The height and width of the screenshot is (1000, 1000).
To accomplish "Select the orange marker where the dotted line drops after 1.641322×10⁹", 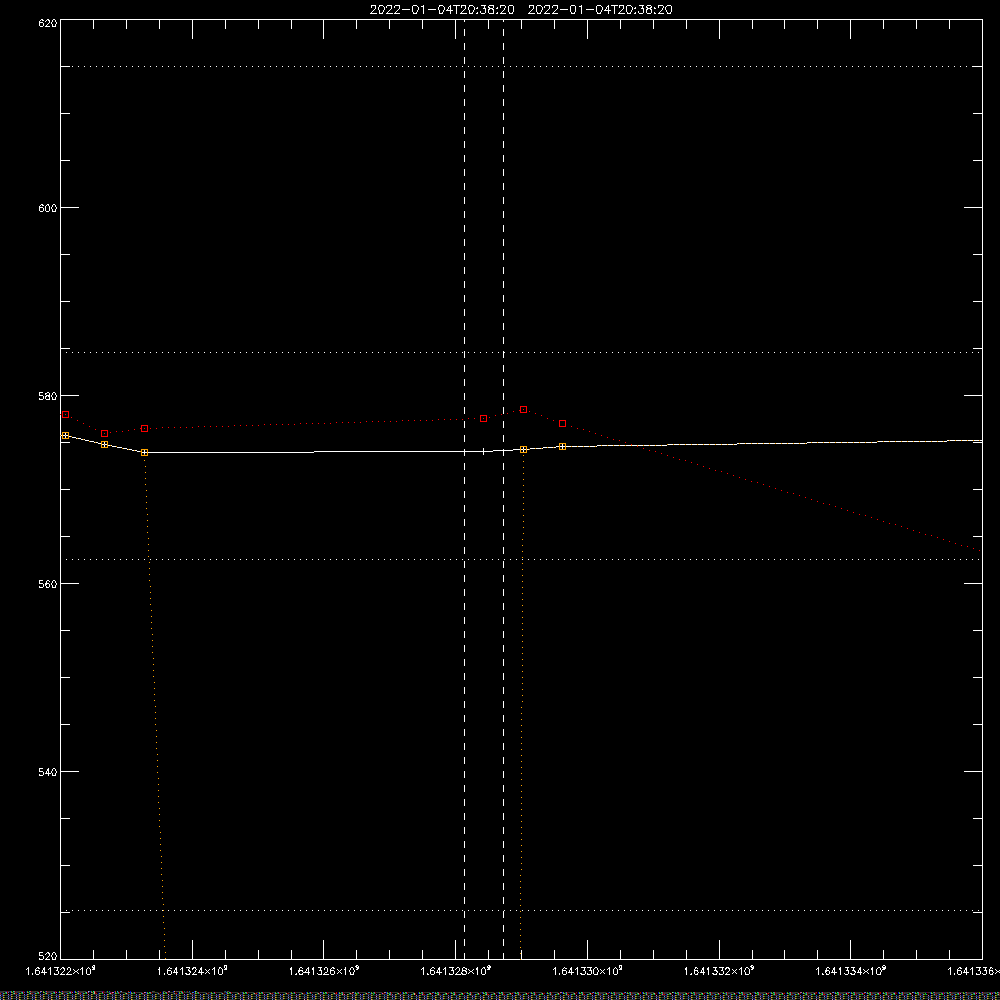I will 145,452.
